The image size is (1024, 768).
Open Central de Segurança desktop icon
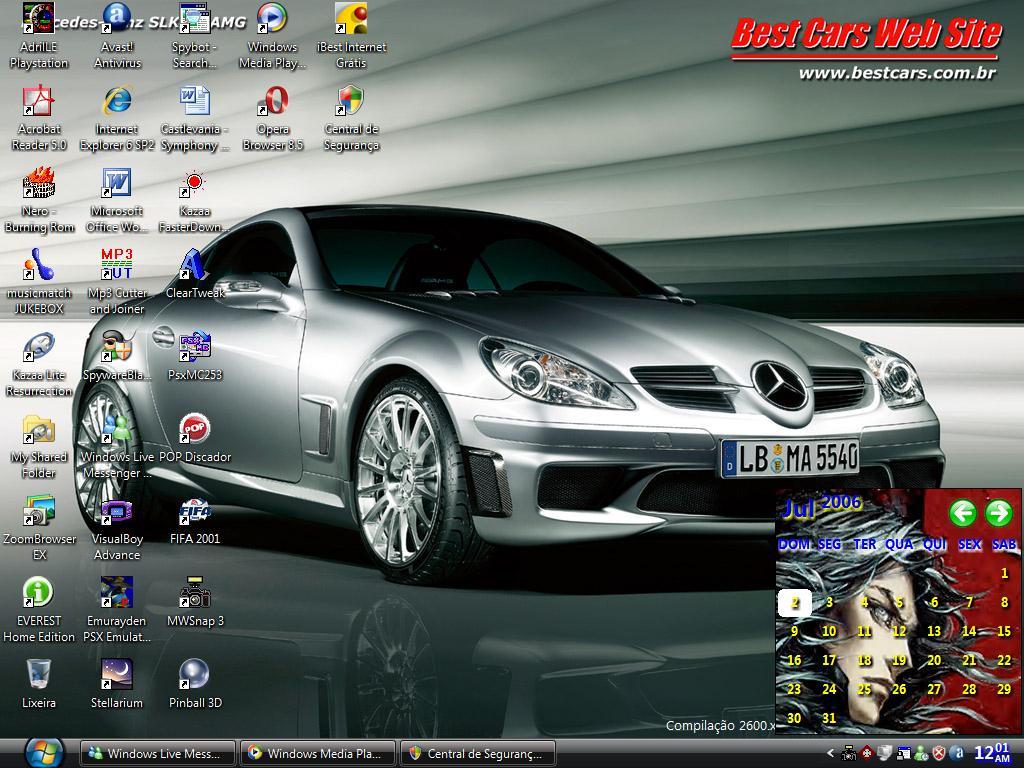[x=351, y=118]
